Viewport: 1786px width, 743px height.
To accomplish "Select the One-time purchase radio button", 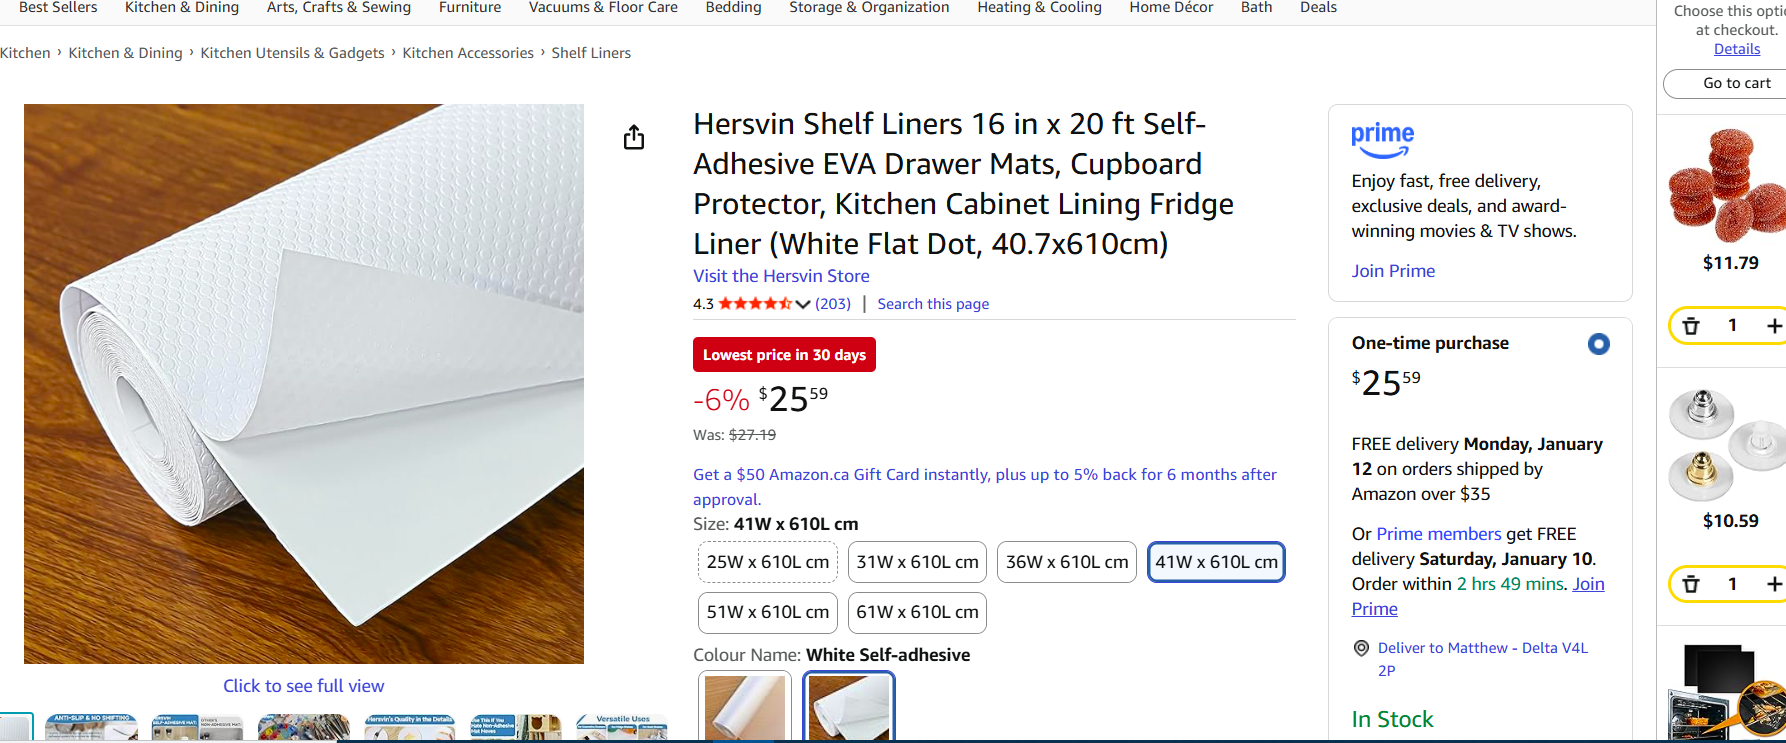I will [x=1598, y=344].
